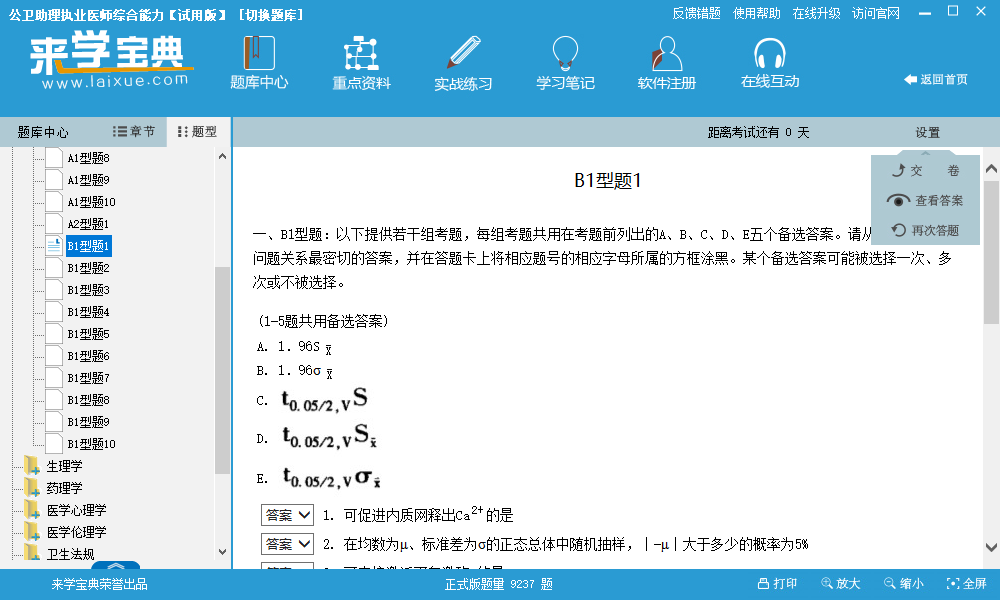Click 访问官网 link

876,13
